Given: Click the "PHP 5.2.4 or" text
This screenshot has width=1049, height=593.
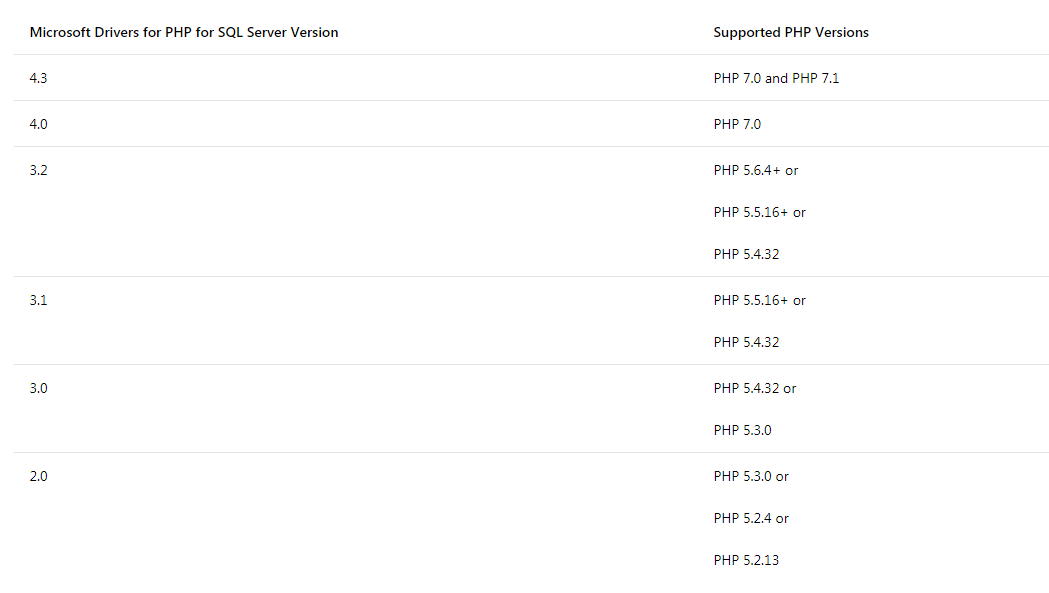Looking at the screenshot, I should 751,518.
